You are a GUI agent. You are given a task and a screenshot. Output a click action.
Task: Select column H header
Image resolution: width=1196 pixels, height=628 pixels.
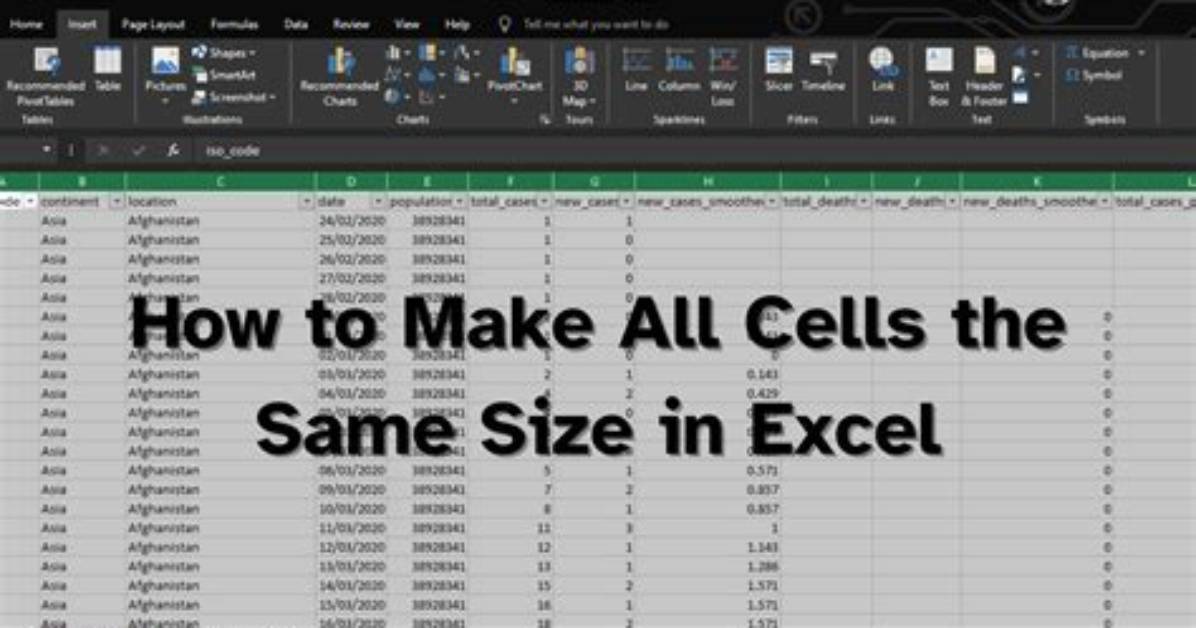(707, 182)
